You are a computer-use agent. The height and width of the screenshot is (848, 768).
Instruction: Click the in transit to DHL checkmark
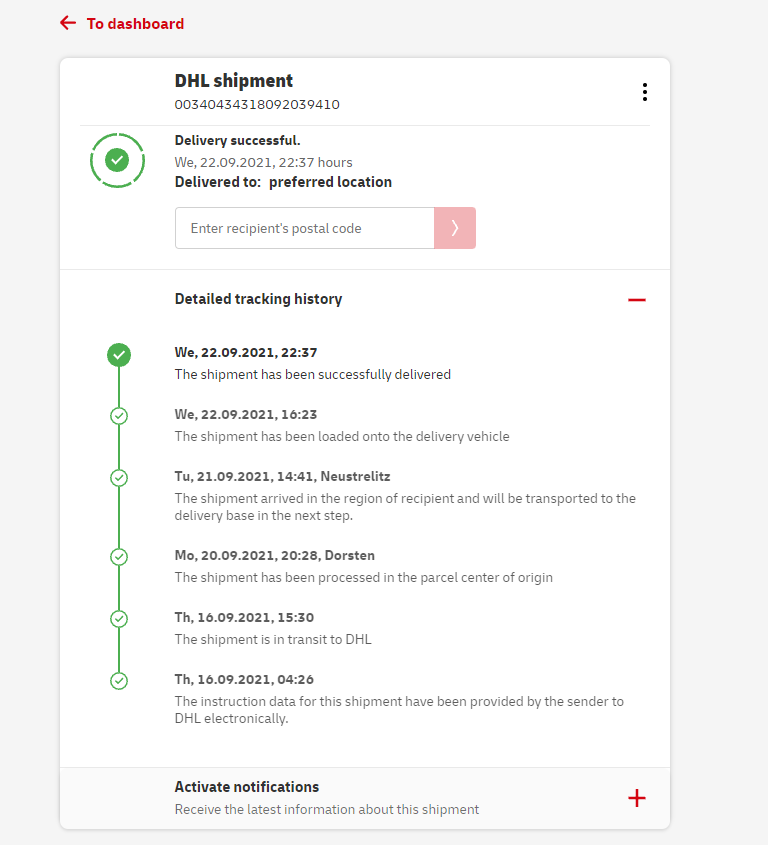[119, 619]
